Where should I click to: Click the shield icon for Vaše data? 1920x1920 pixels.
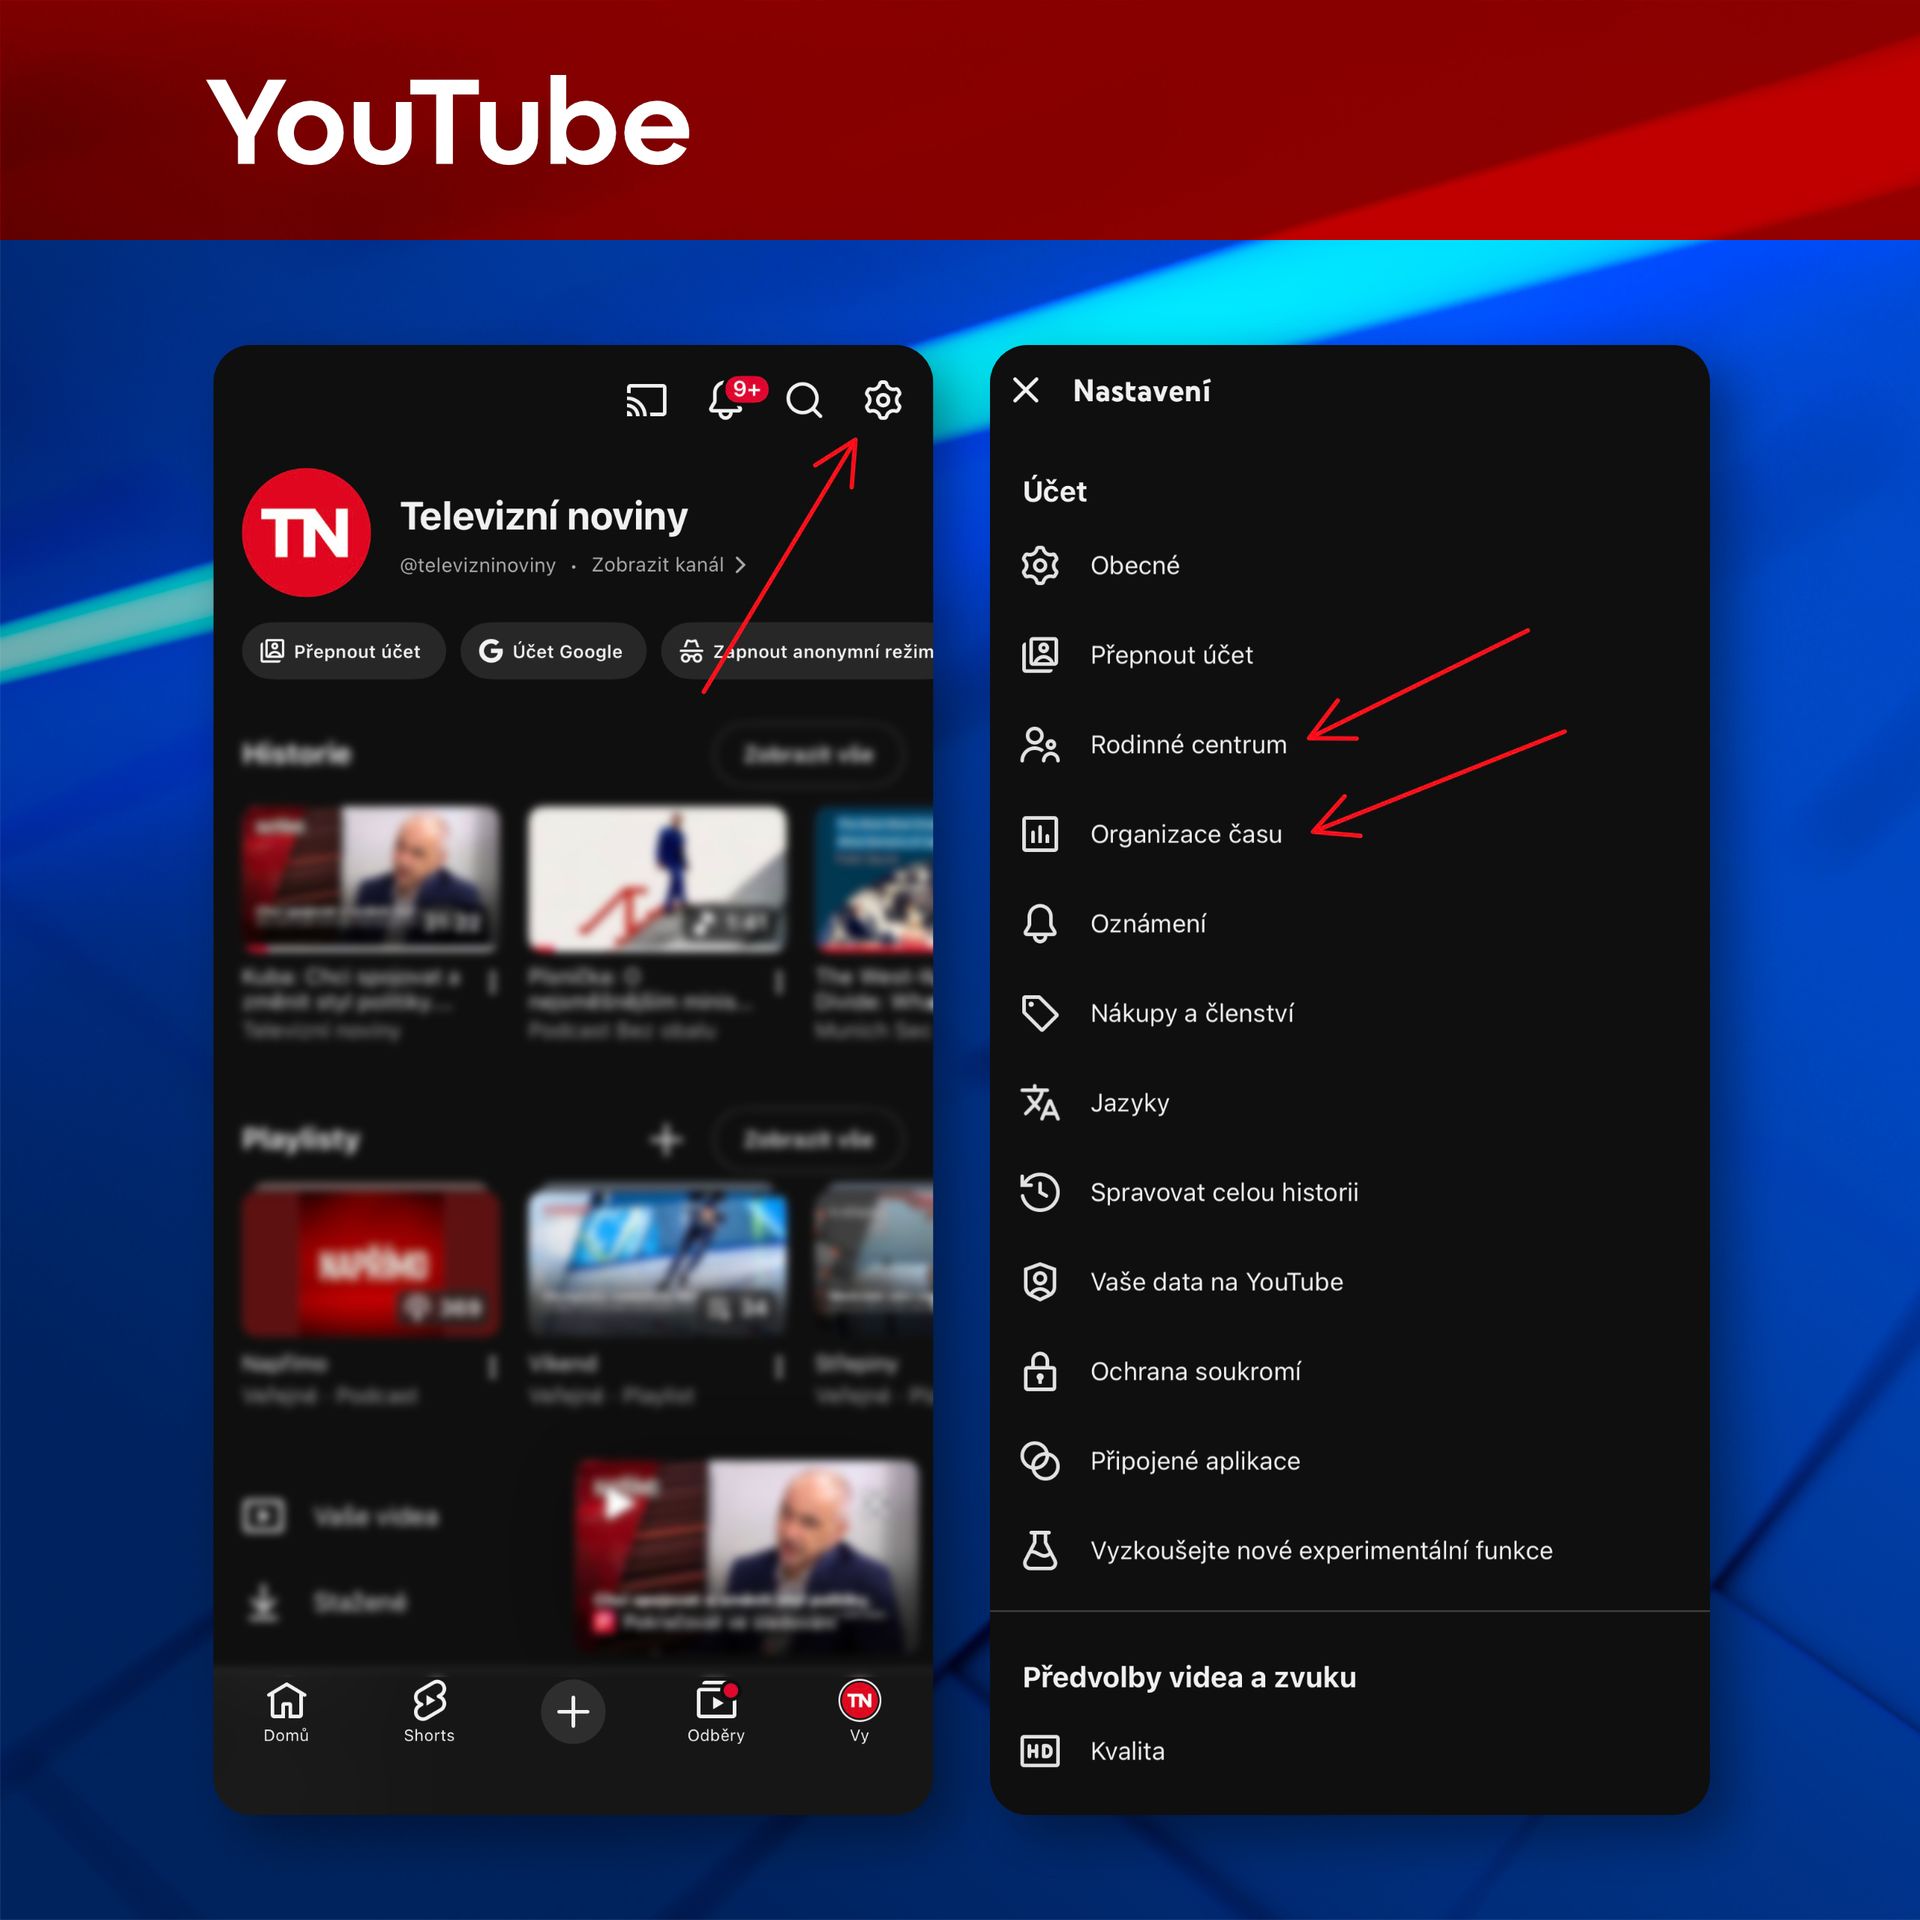click(x=1040, y=1282)
